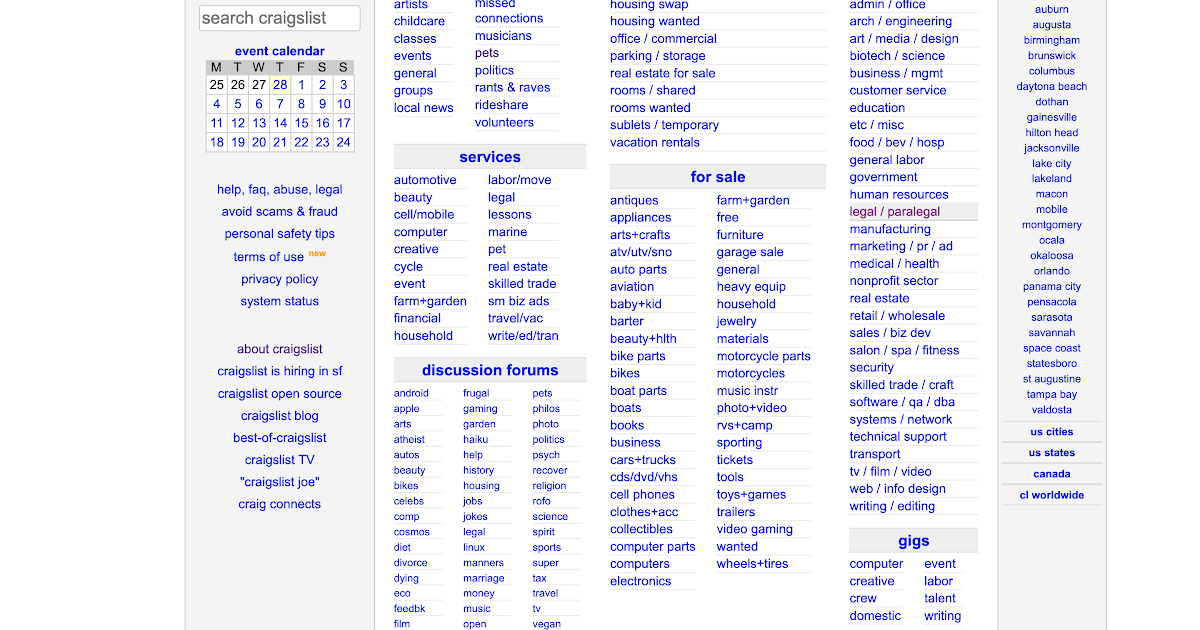Screen dimensions: 1200x630
Task: Open cars+trucks for sale category
Action: click(643, 460)
